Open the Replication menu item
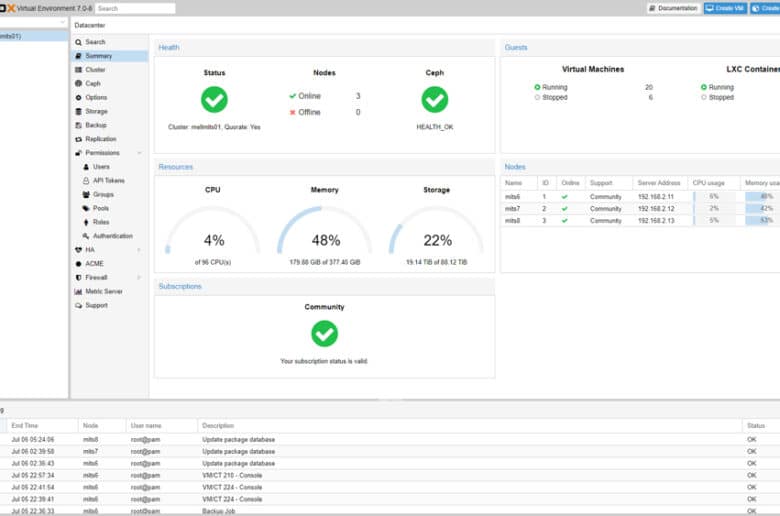The width and height of the screenshot is (780, 516). point(109,139)
